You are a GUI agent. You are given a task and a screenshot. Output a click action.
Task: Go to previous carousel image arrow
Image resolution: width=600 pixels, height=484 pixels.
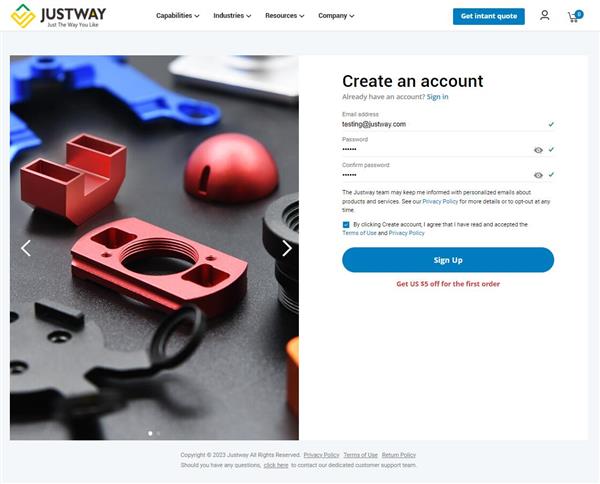coord(26,248)
